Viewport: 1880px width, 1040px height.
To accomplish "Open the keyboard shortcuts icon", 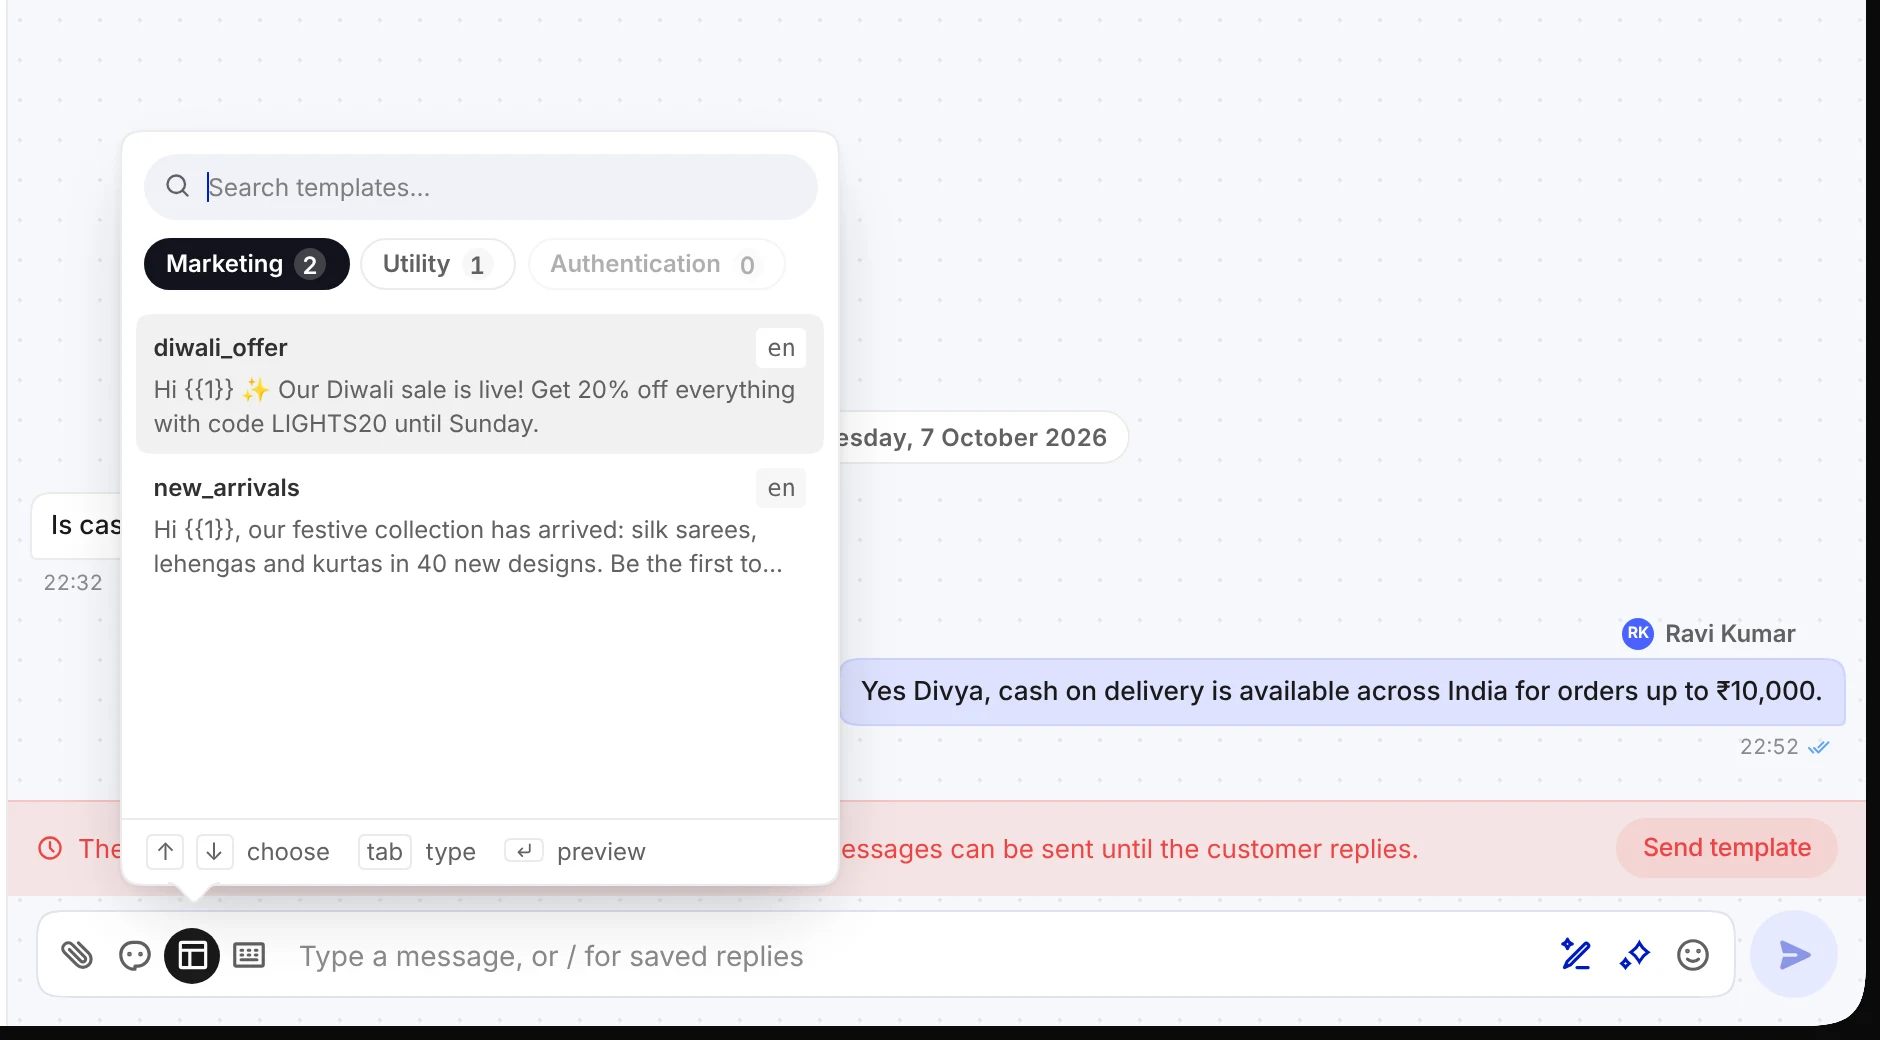I will [249, 956].
